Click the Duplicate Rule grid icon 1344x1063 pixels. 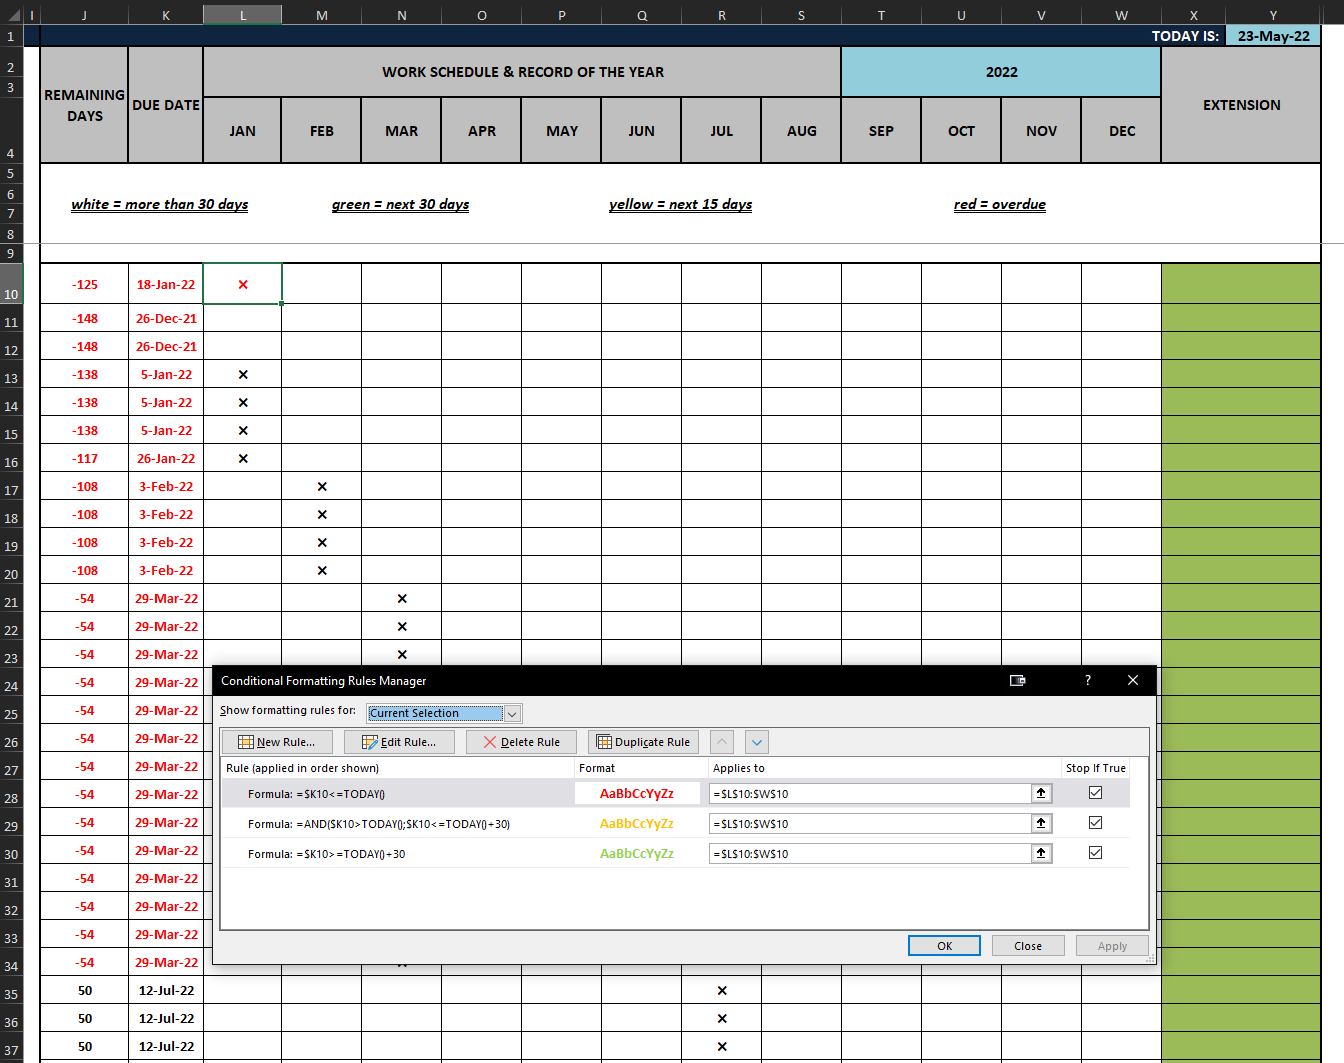click(606, 741)
